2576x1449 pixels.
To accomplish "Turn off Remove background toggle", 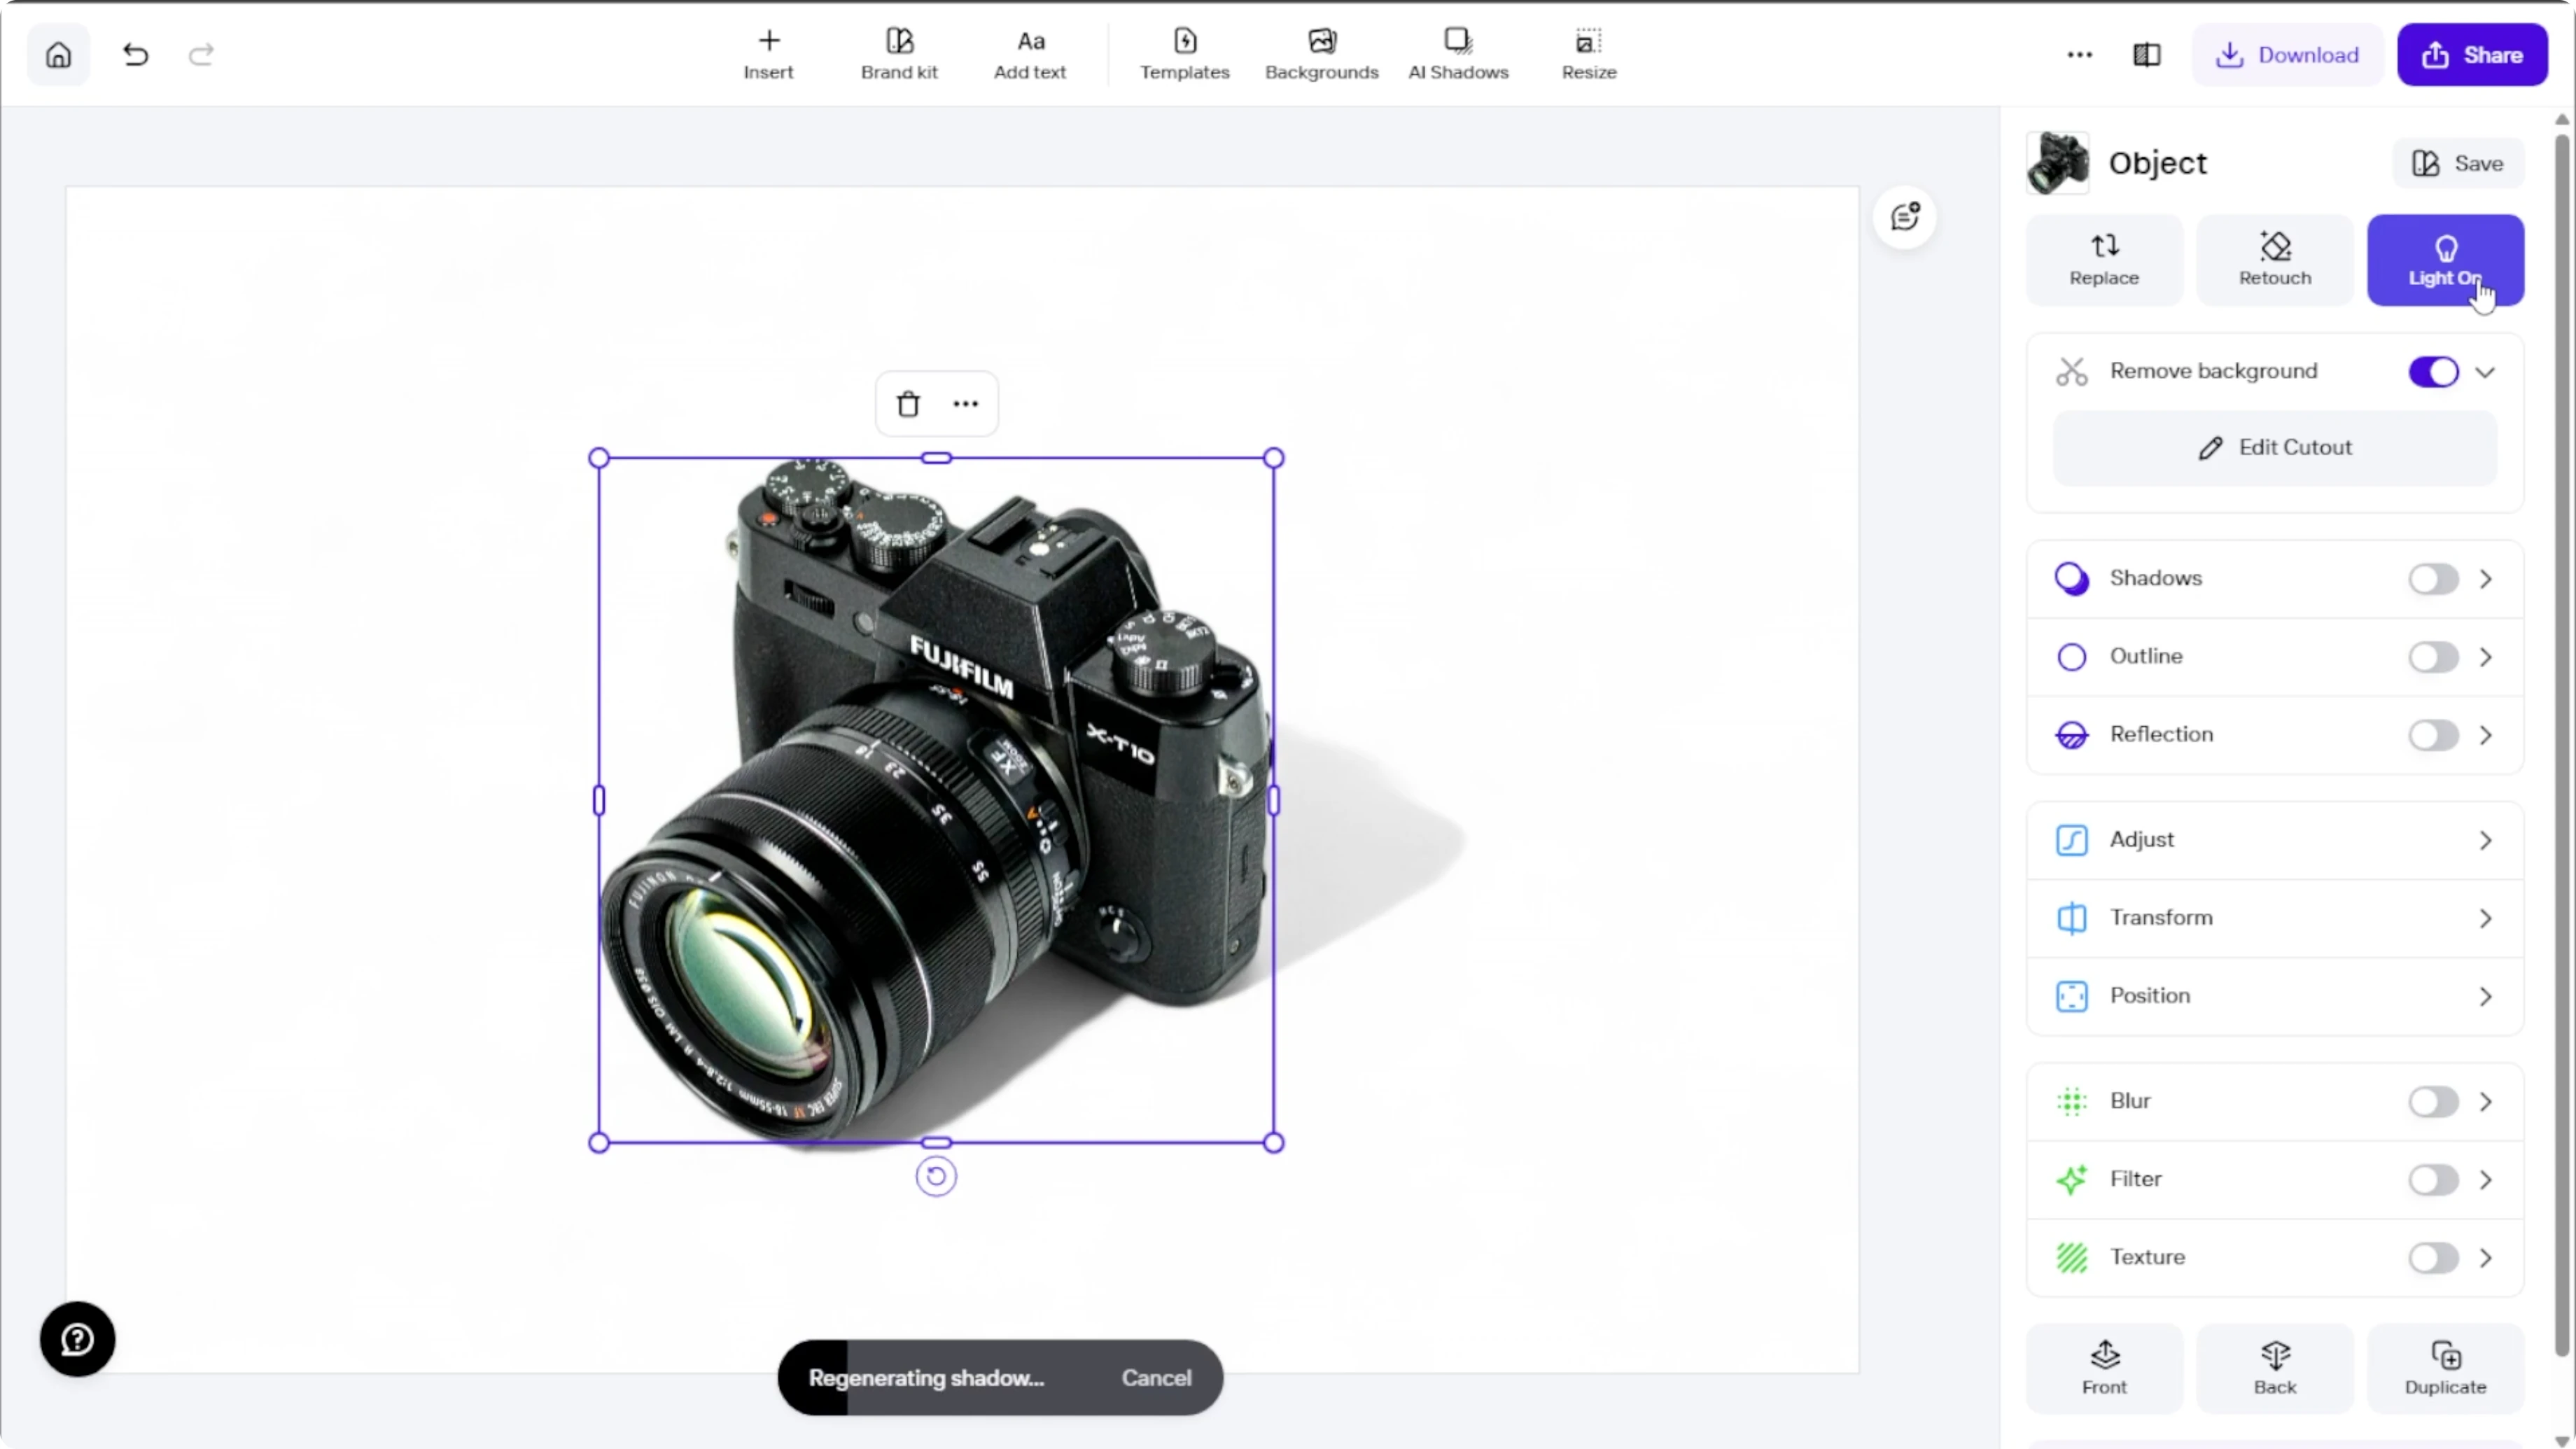I will [2433, 372].
